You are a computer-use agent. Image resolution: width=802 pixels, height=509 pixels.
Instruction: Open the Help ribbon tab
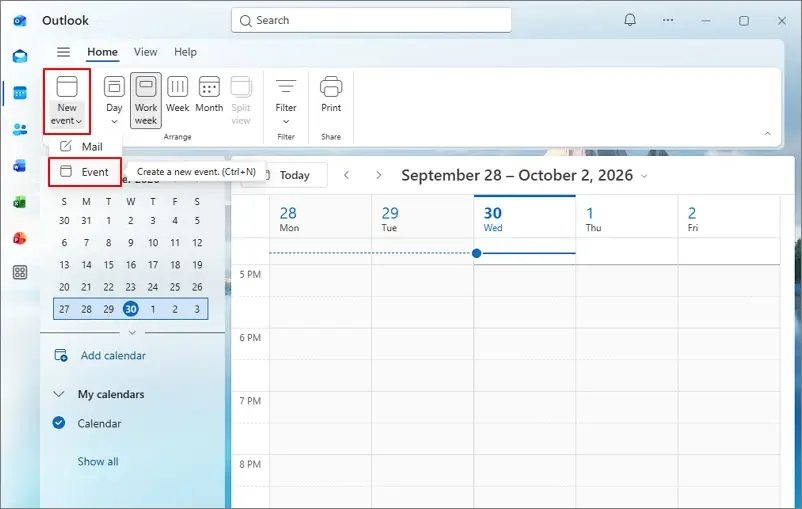185,52
